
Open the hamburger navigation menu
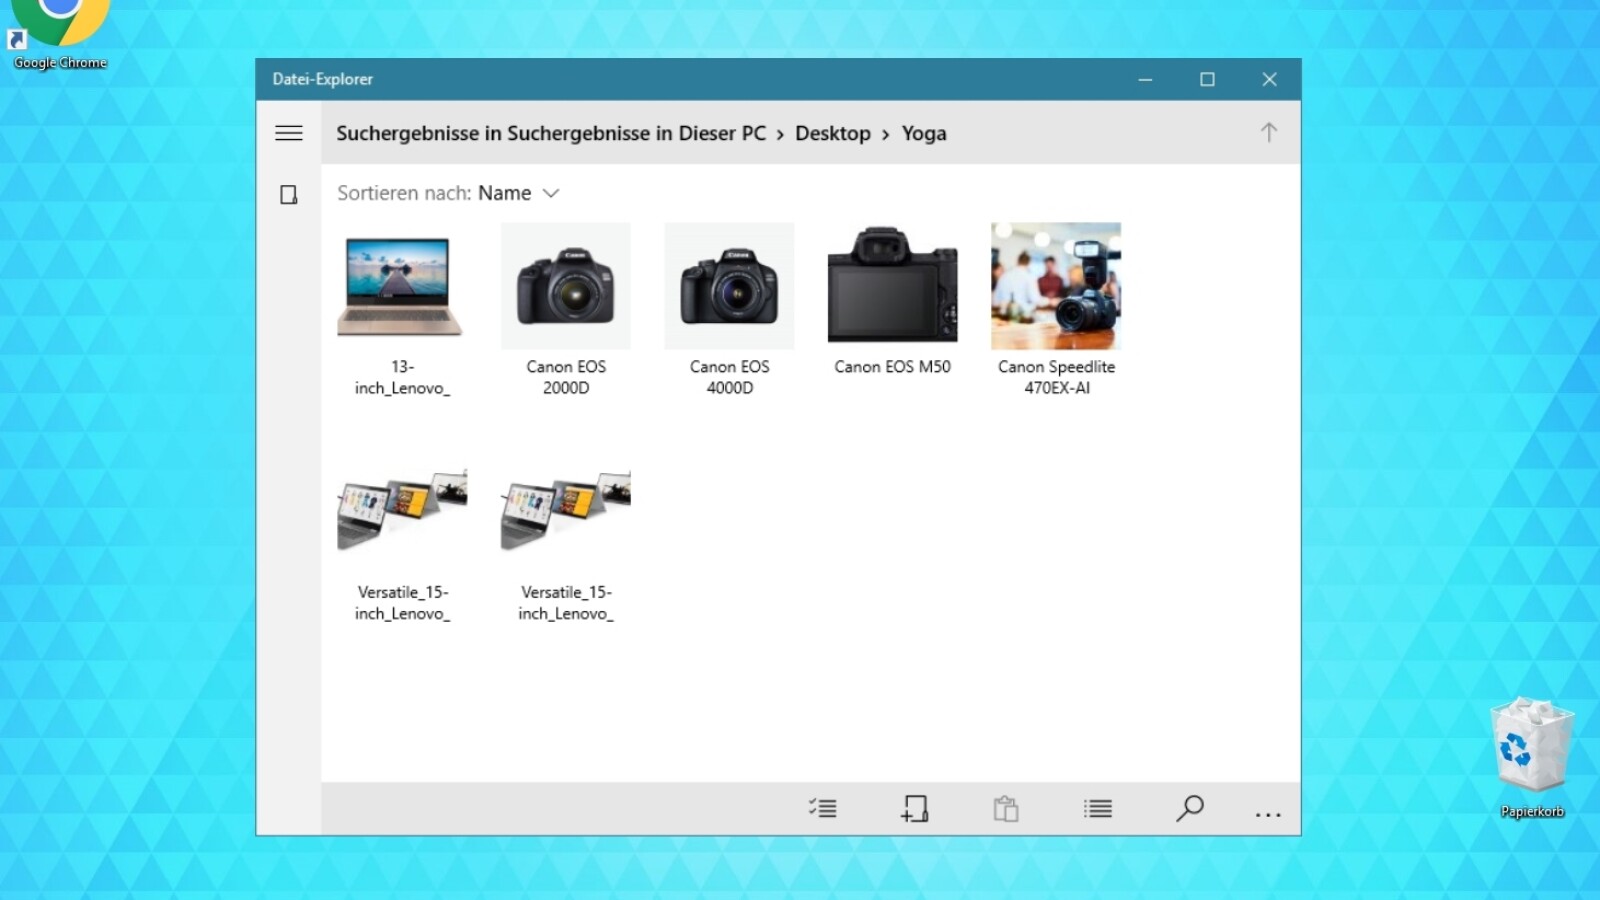pos(288,133)
